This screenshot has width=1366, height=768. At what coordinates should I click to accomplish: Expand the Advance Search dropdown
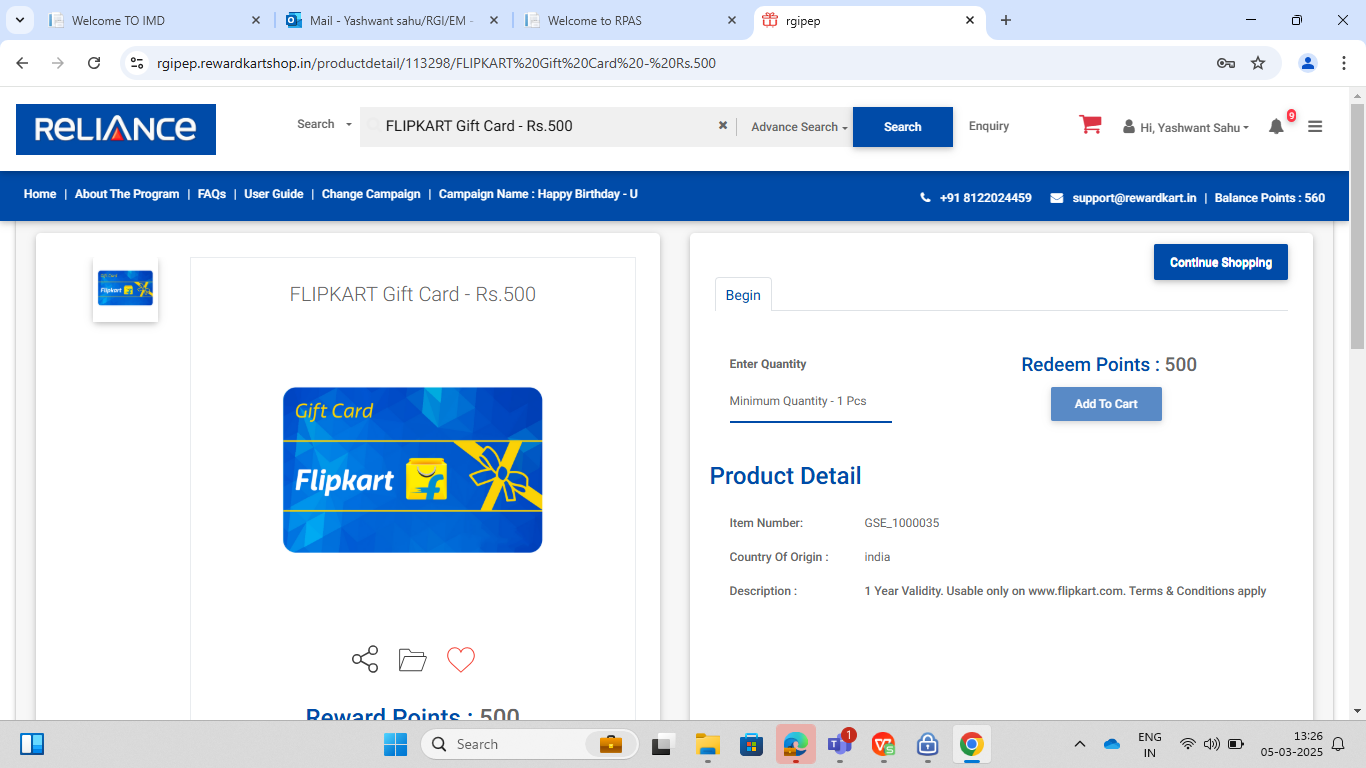[x=799, y=127]
